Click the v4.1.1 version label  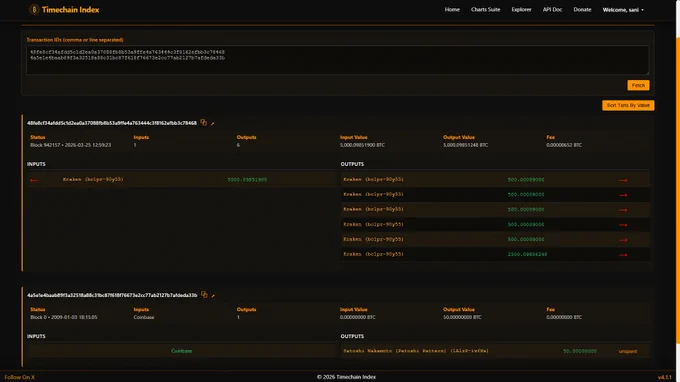(x=664, y=377)
